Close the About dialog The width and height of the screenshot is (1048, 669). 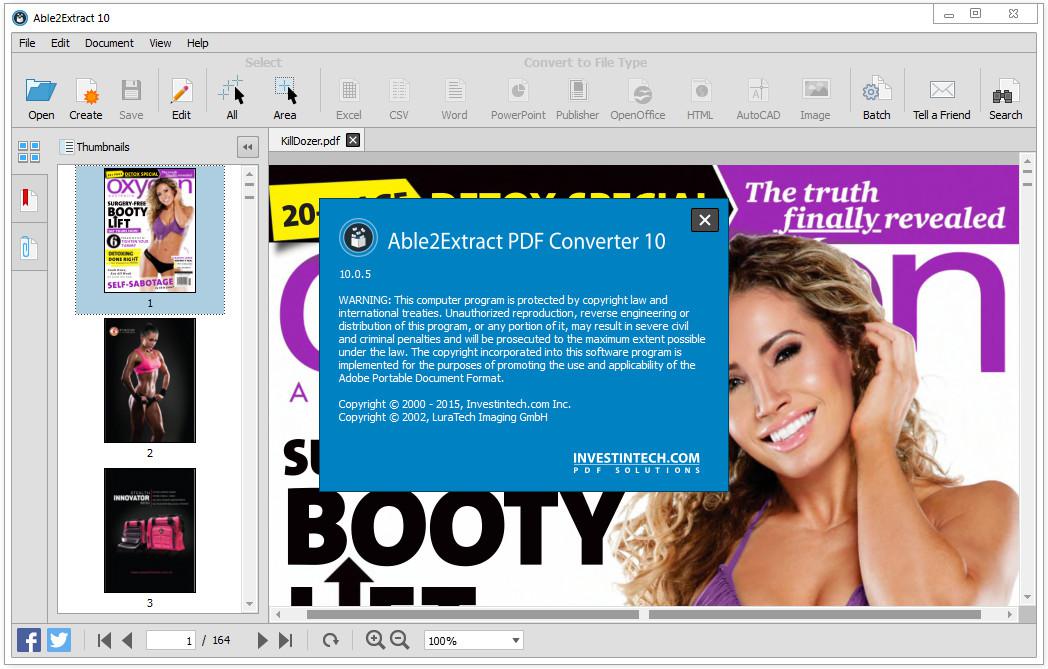(x=704, y=220)
